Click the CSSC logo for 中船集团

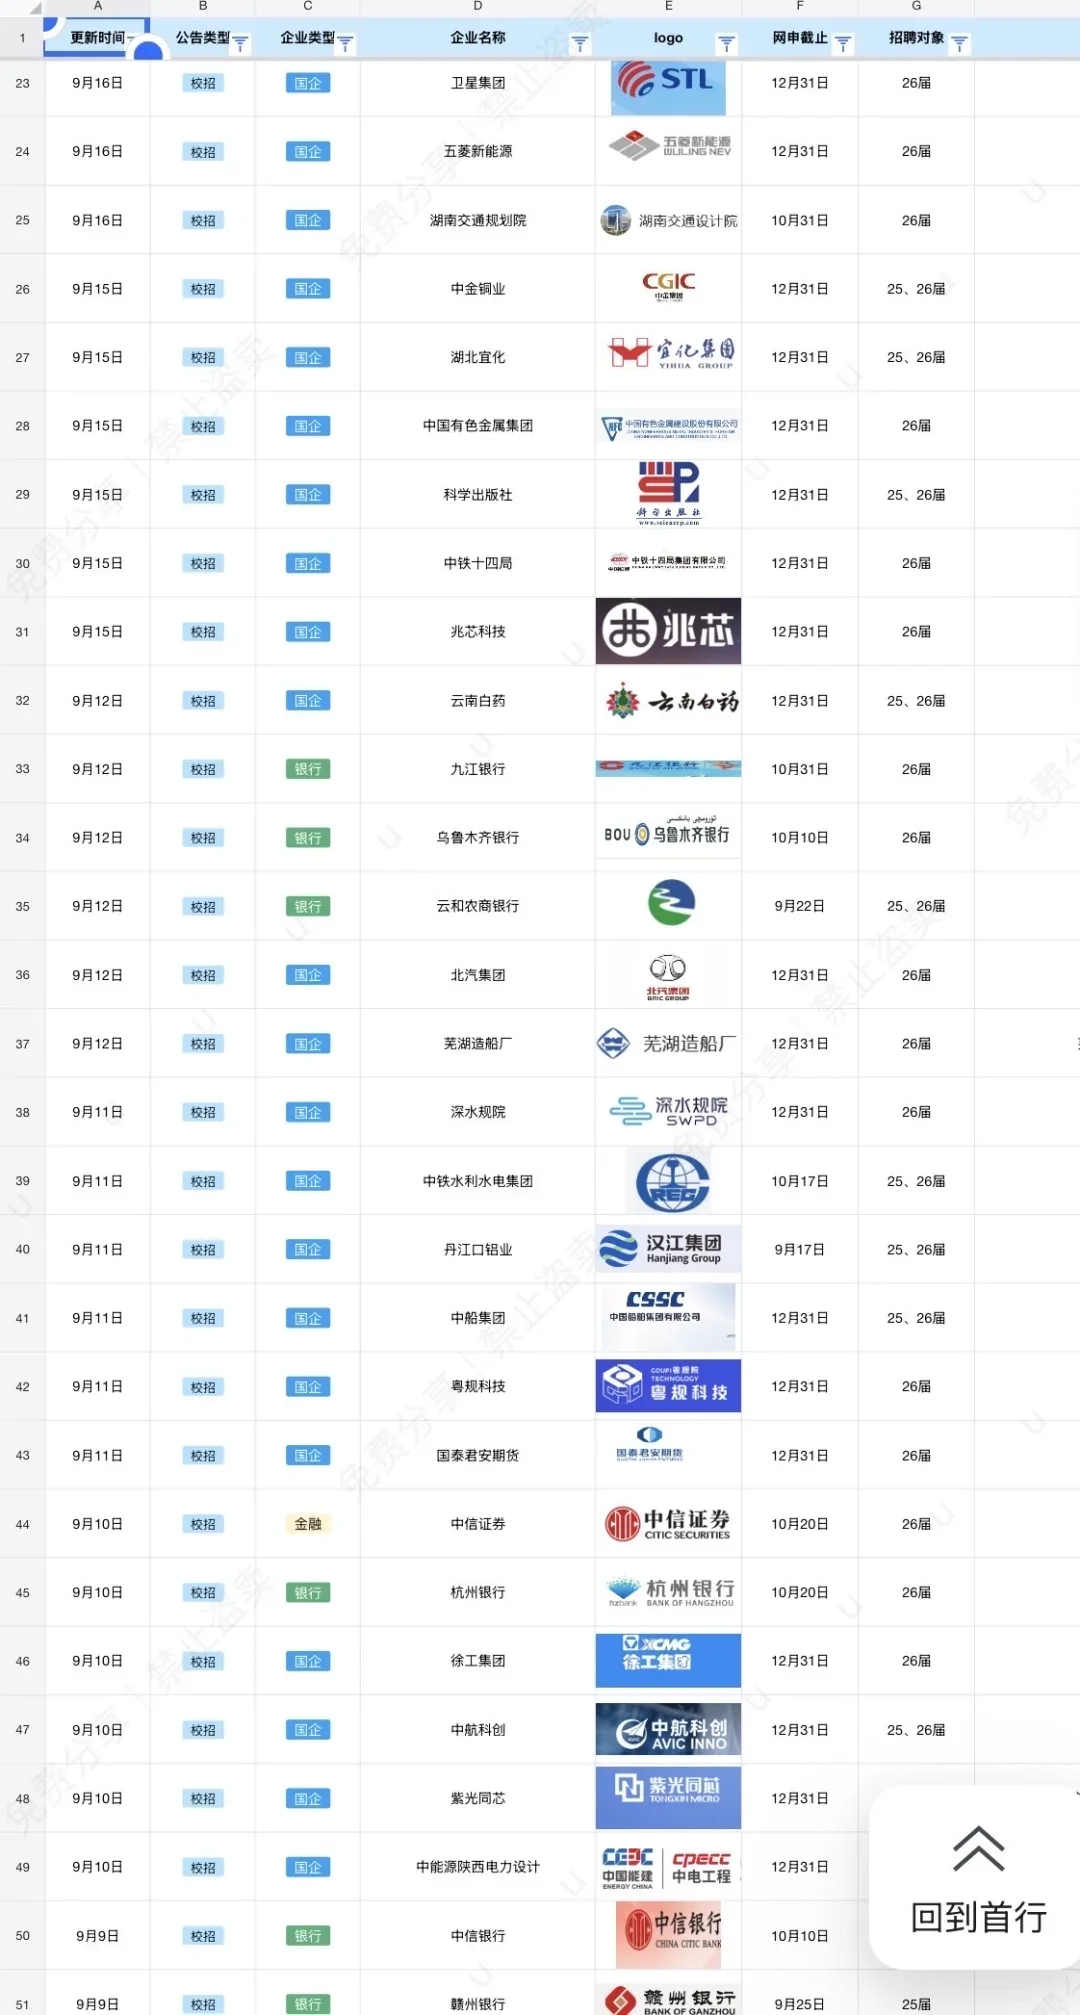tap(668, 1318)
